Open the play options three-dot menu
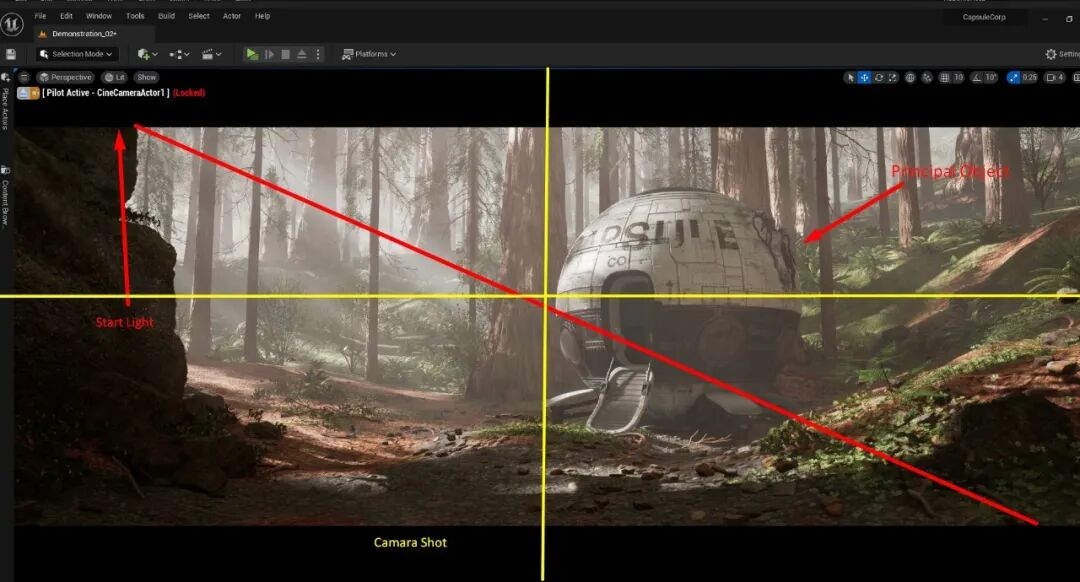Image resolution: width=1080 pixels, height=582 pixels. tap(318, 54)
